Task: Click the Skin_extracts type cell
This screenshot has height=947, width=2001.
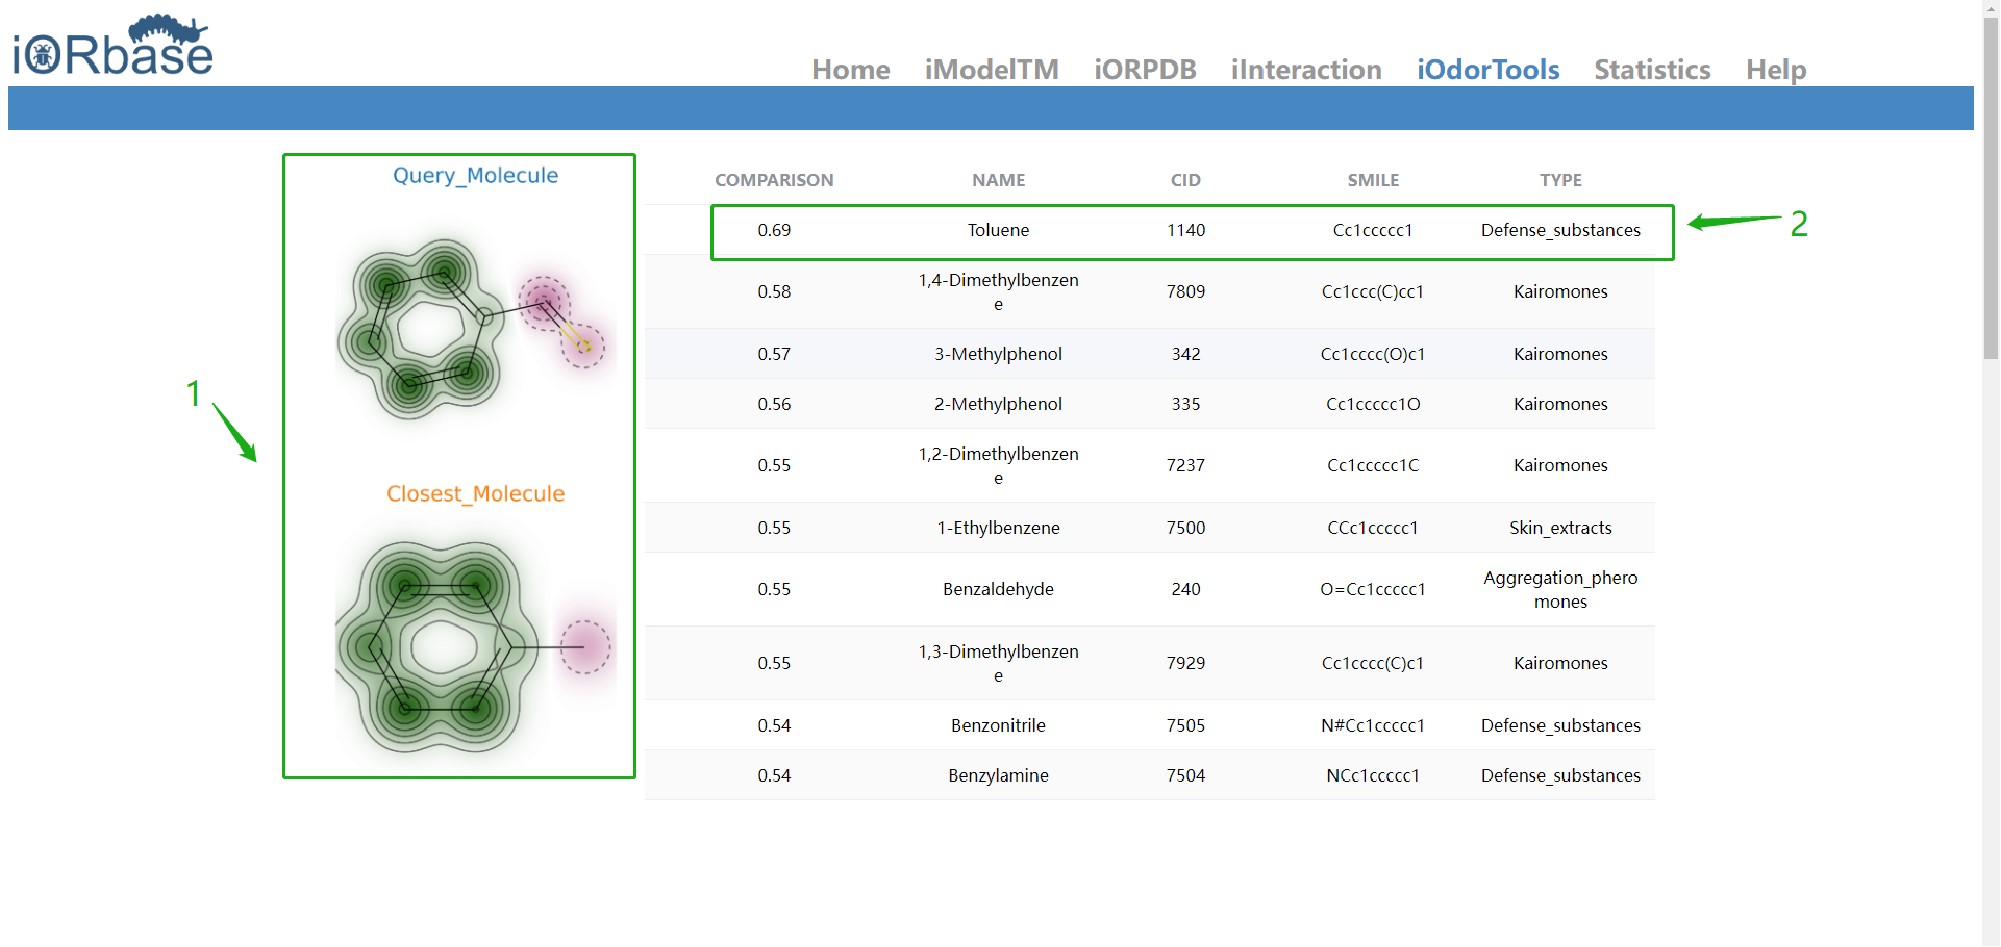Action: tap(1560, 528)
